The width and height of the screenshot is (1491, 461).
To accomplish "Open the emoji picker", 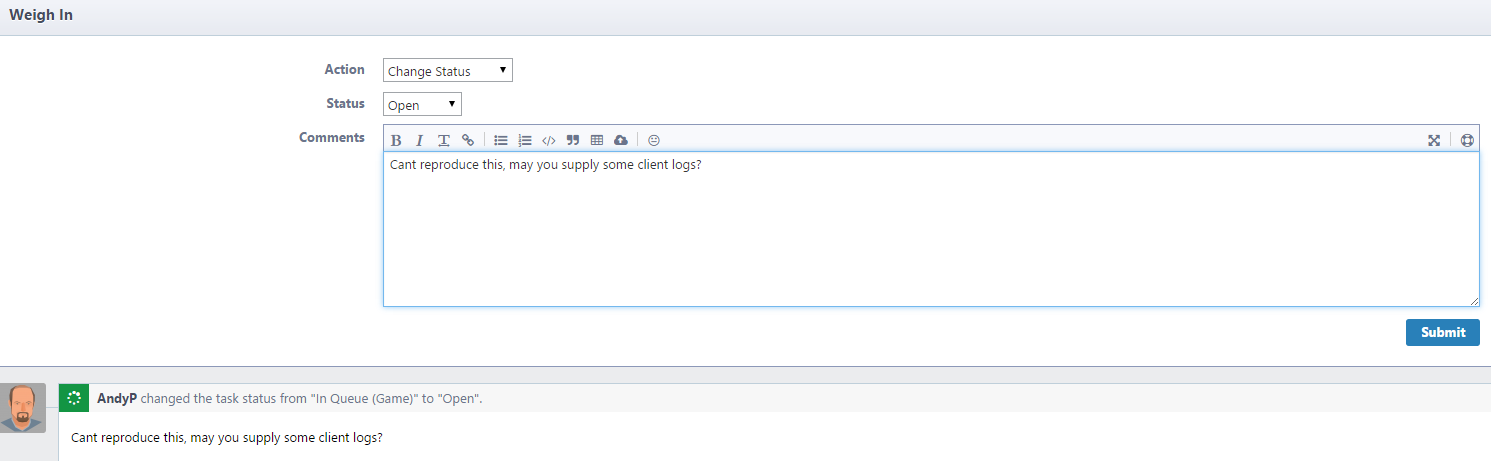I will coord(654,141).
